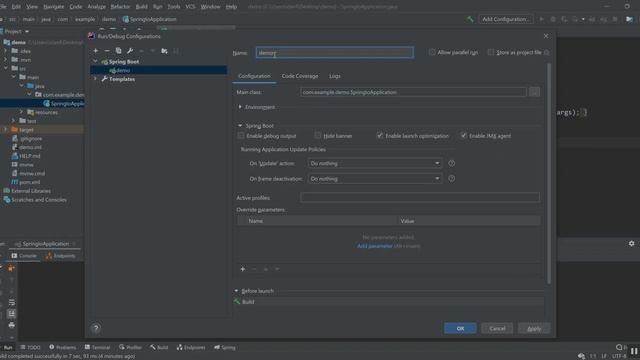Click pause icon at bottom right corner
Image resolution: width=640 pixels, height=360 pixels.
pyautogui.click(x=633, y=351)
